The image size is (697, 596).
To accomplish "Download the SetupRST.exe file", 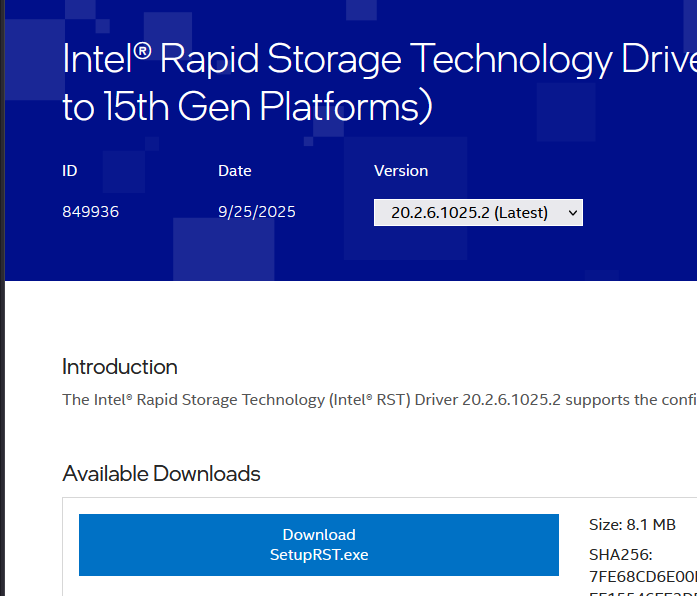I will coord(318,544).
